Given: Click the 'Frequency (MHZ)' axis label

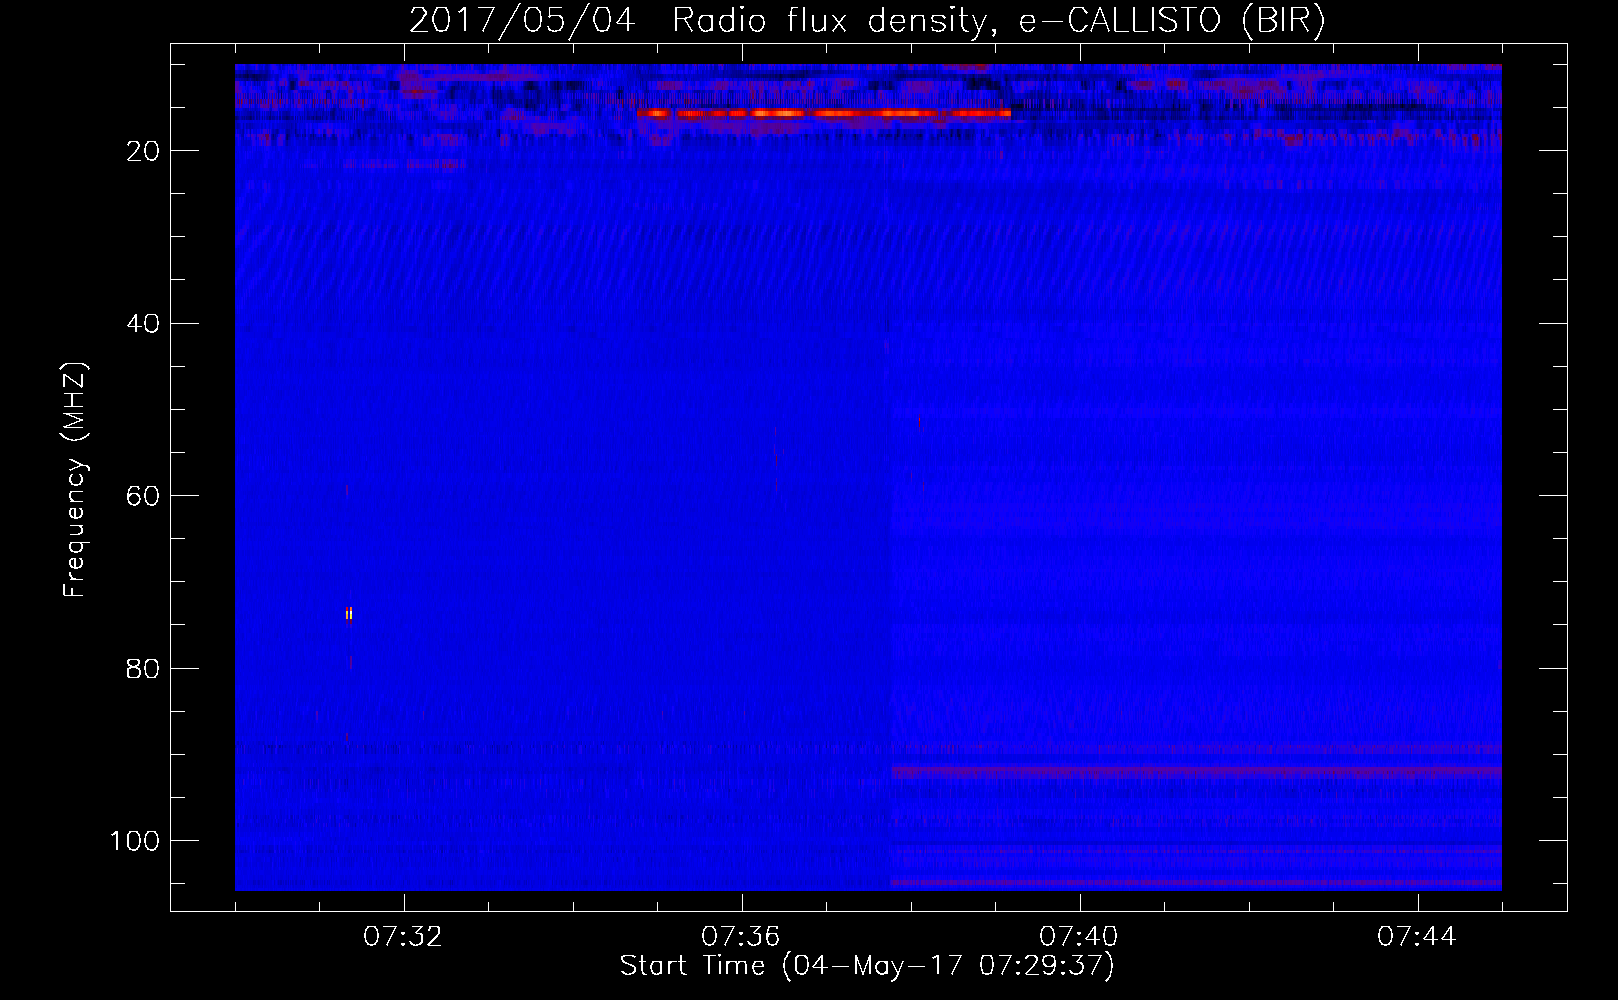Looking at the screenshot, I should (x=76, y=480).
